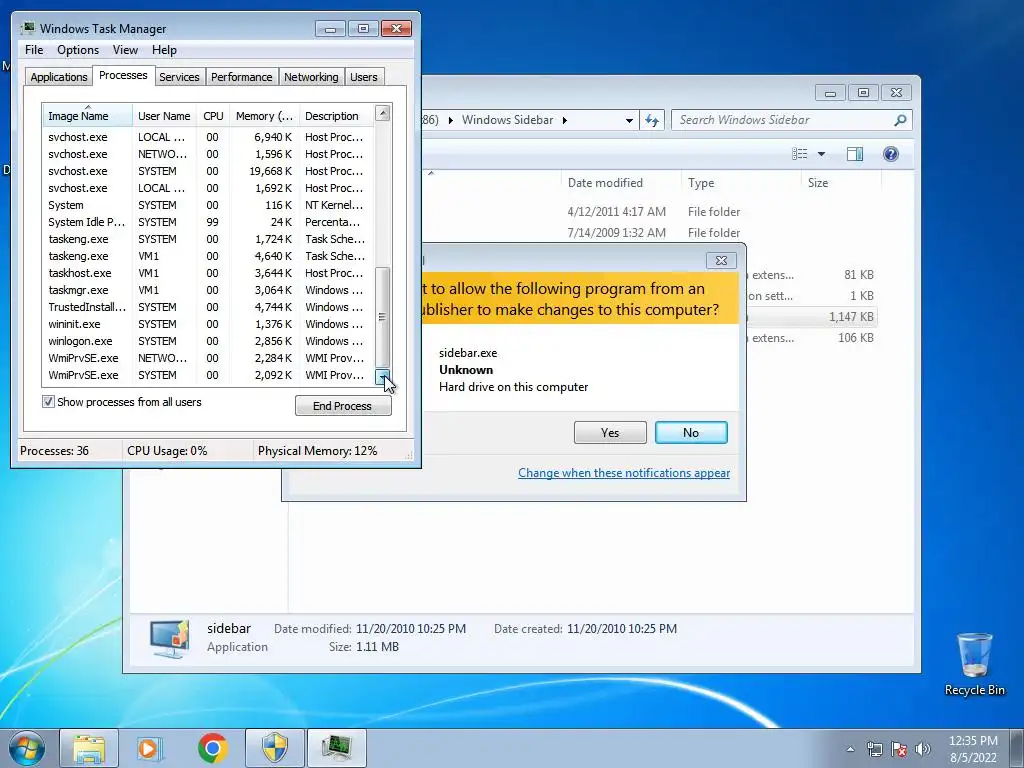
Task: Sort processes by User Name column
Action: [164, 116]
